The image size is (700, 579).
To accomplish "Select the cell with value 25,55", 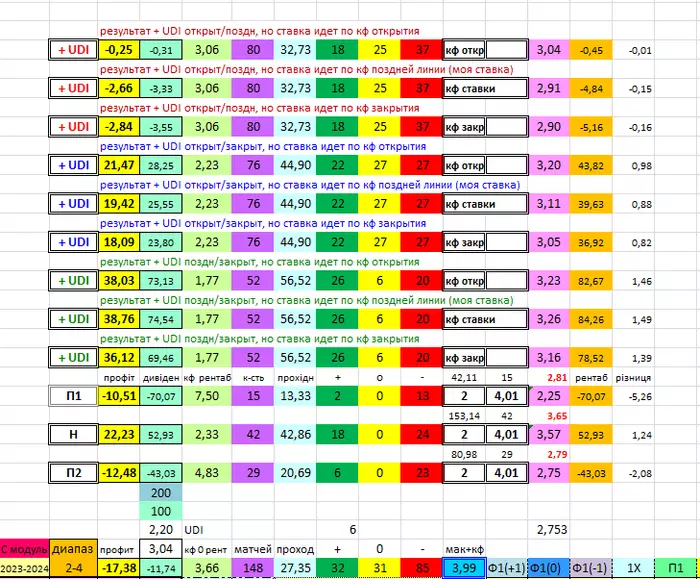I will 161,204.
